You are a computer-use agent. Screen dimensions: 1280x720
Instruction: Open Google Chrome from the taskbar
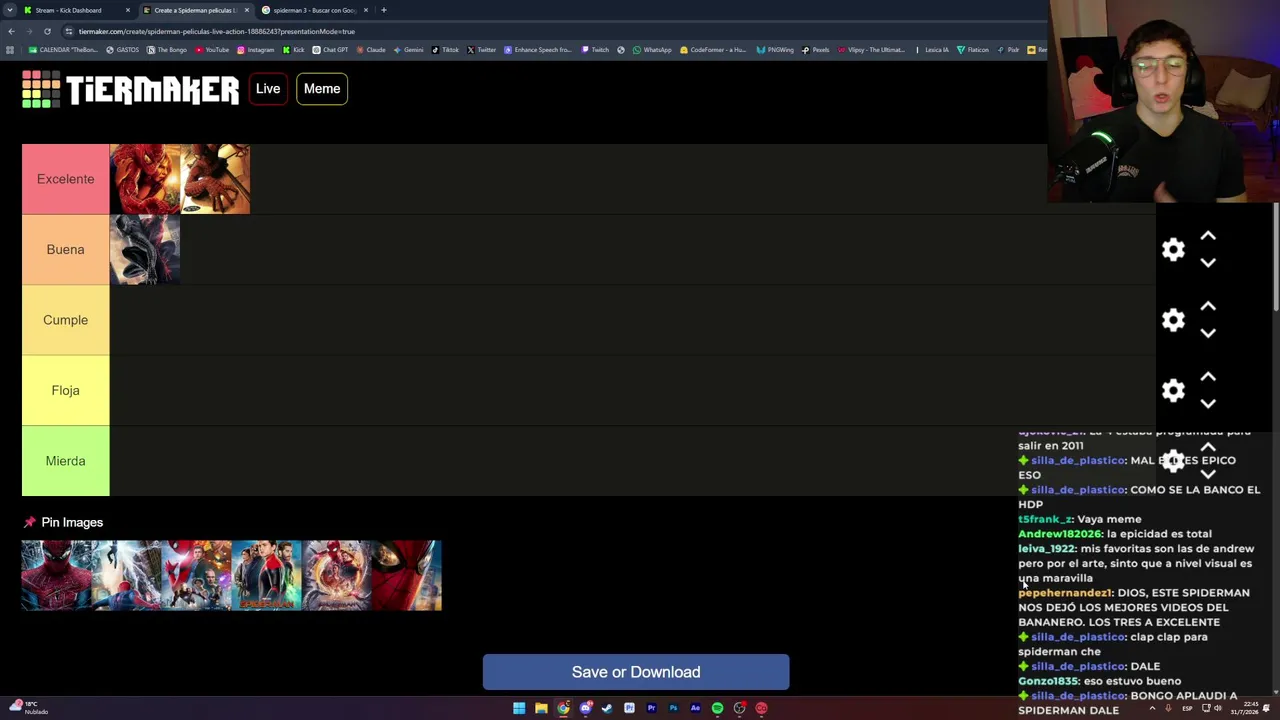coord(564,708)
